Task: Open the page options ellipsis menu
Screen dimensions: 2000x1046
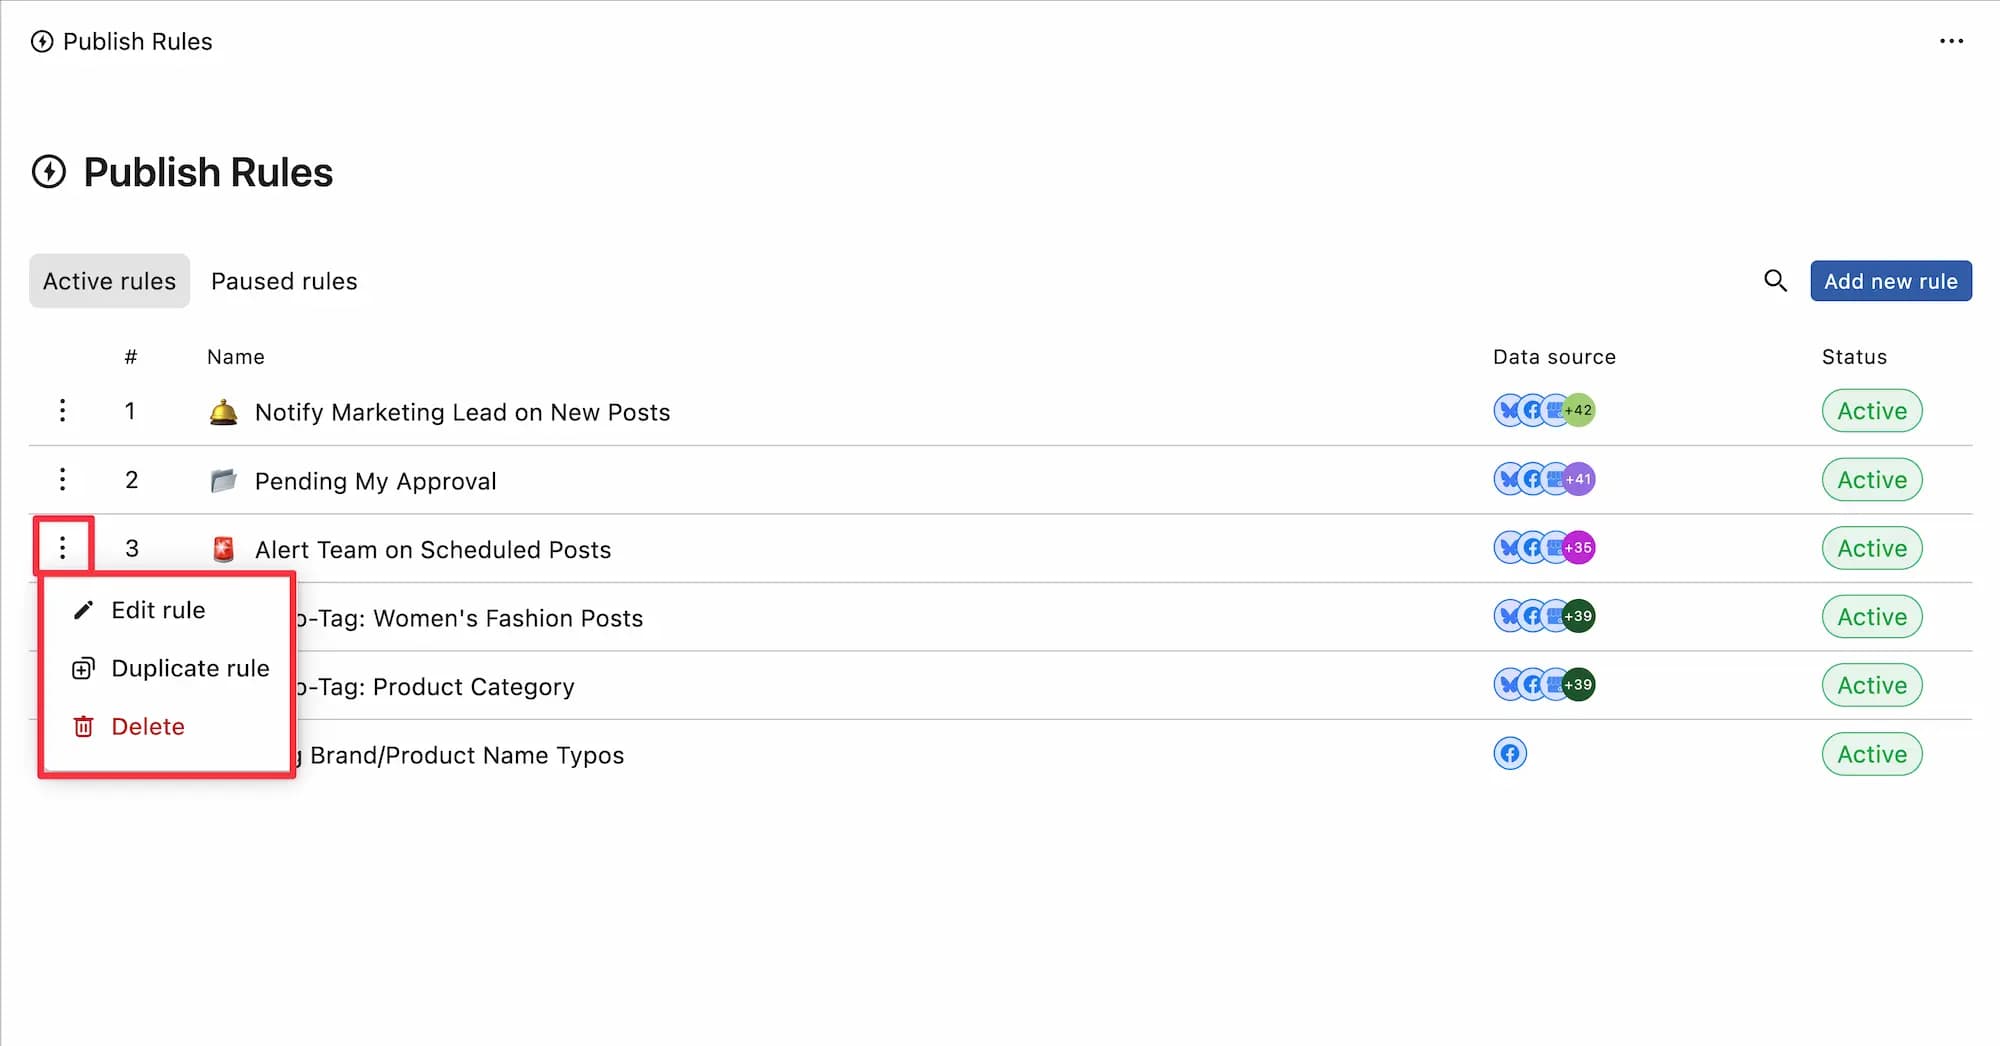Action: click(x=1951, y=41)
